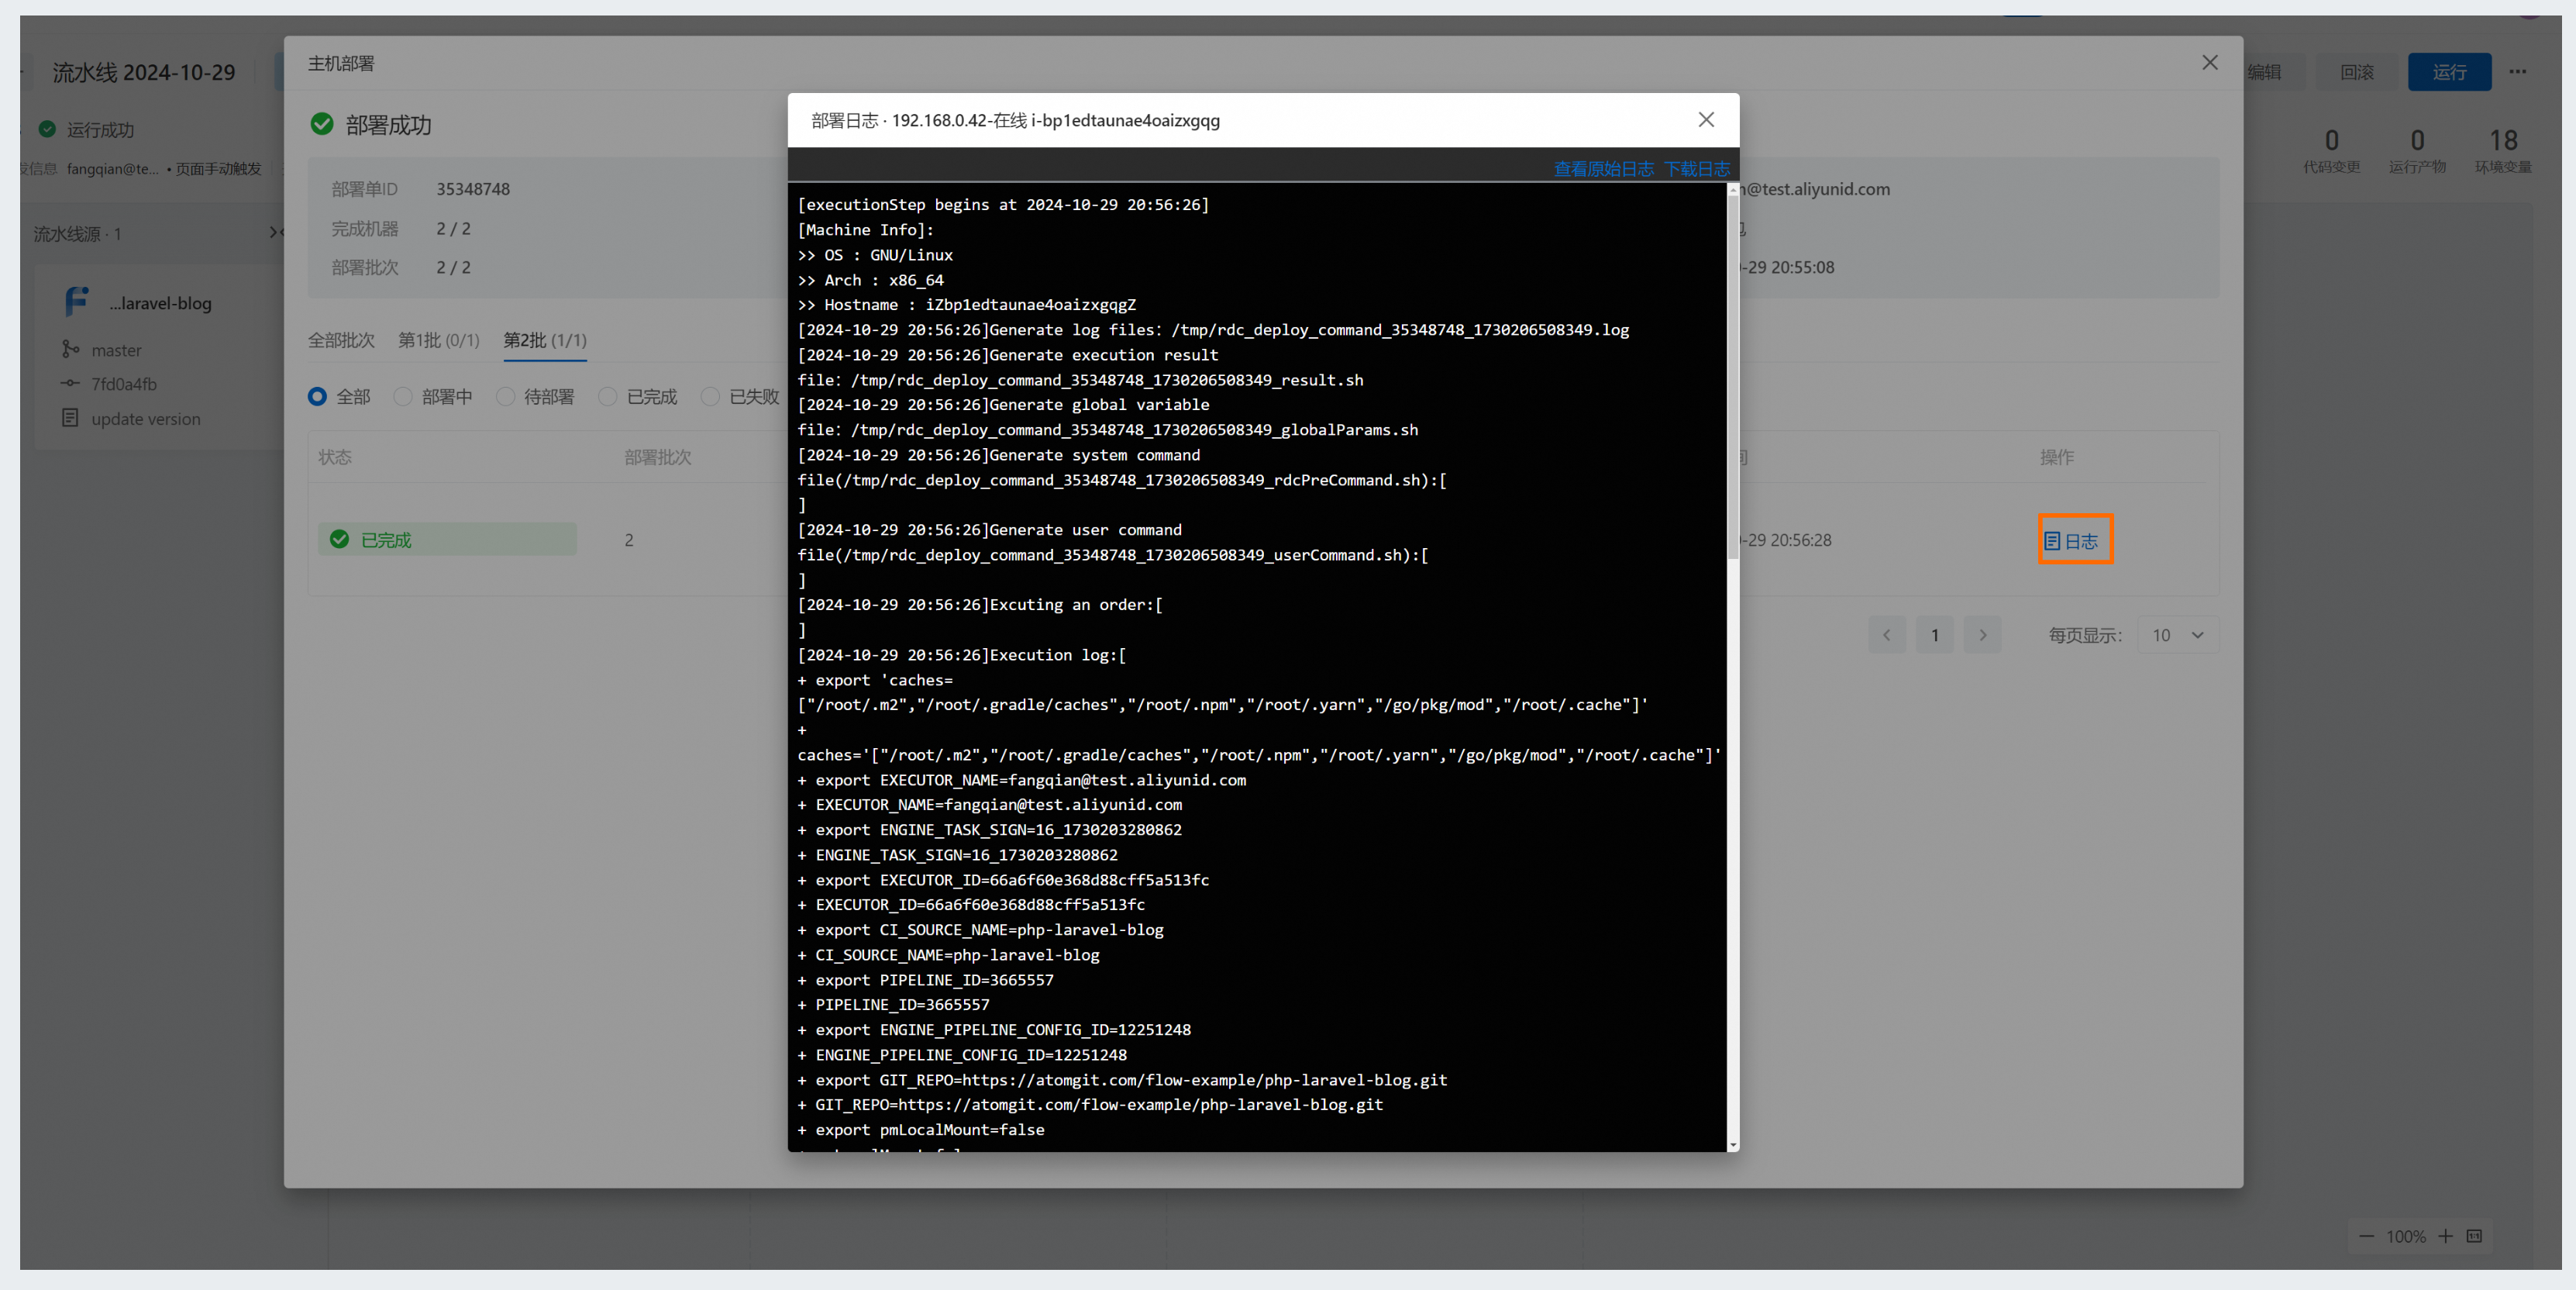Open the 18 环境变量 counter
Screen dimensions: 2576x1290
coord(2503,151)
